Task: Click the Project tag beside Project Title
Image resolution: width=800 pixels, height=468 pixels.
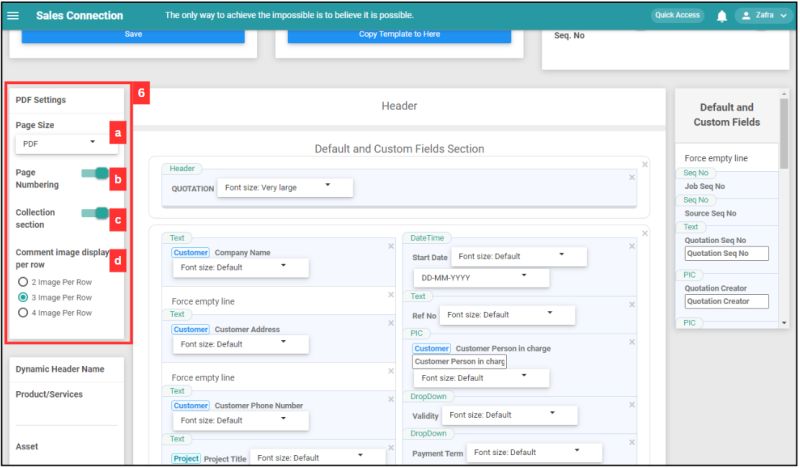Action: click(186, 458)
